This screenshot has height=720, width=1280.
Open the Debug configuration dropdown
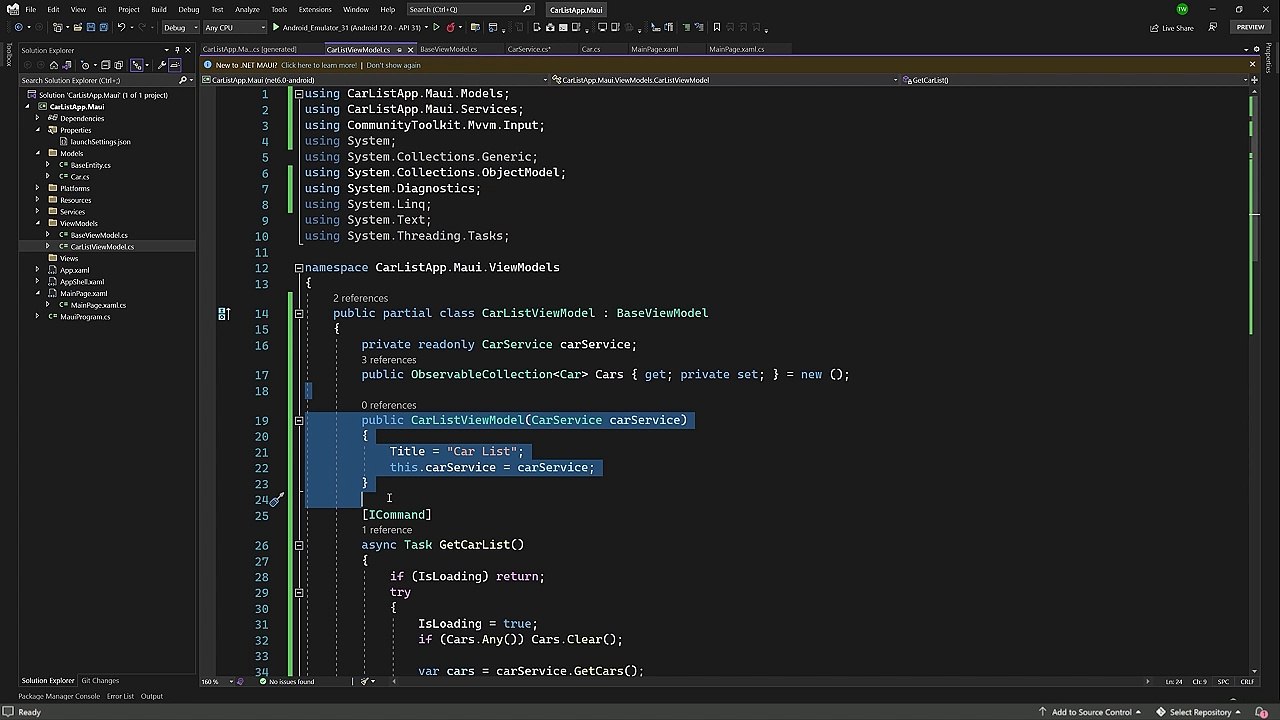tap(181, 27)
